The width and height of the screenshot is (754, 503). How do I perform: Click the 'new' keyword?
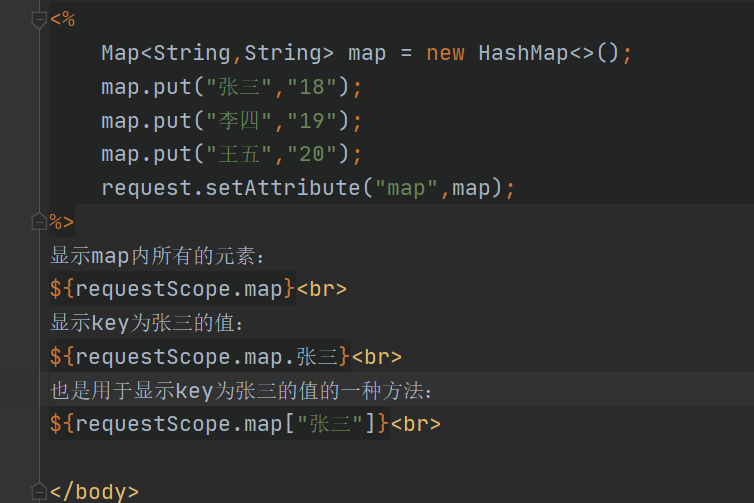tap(445, 53)
